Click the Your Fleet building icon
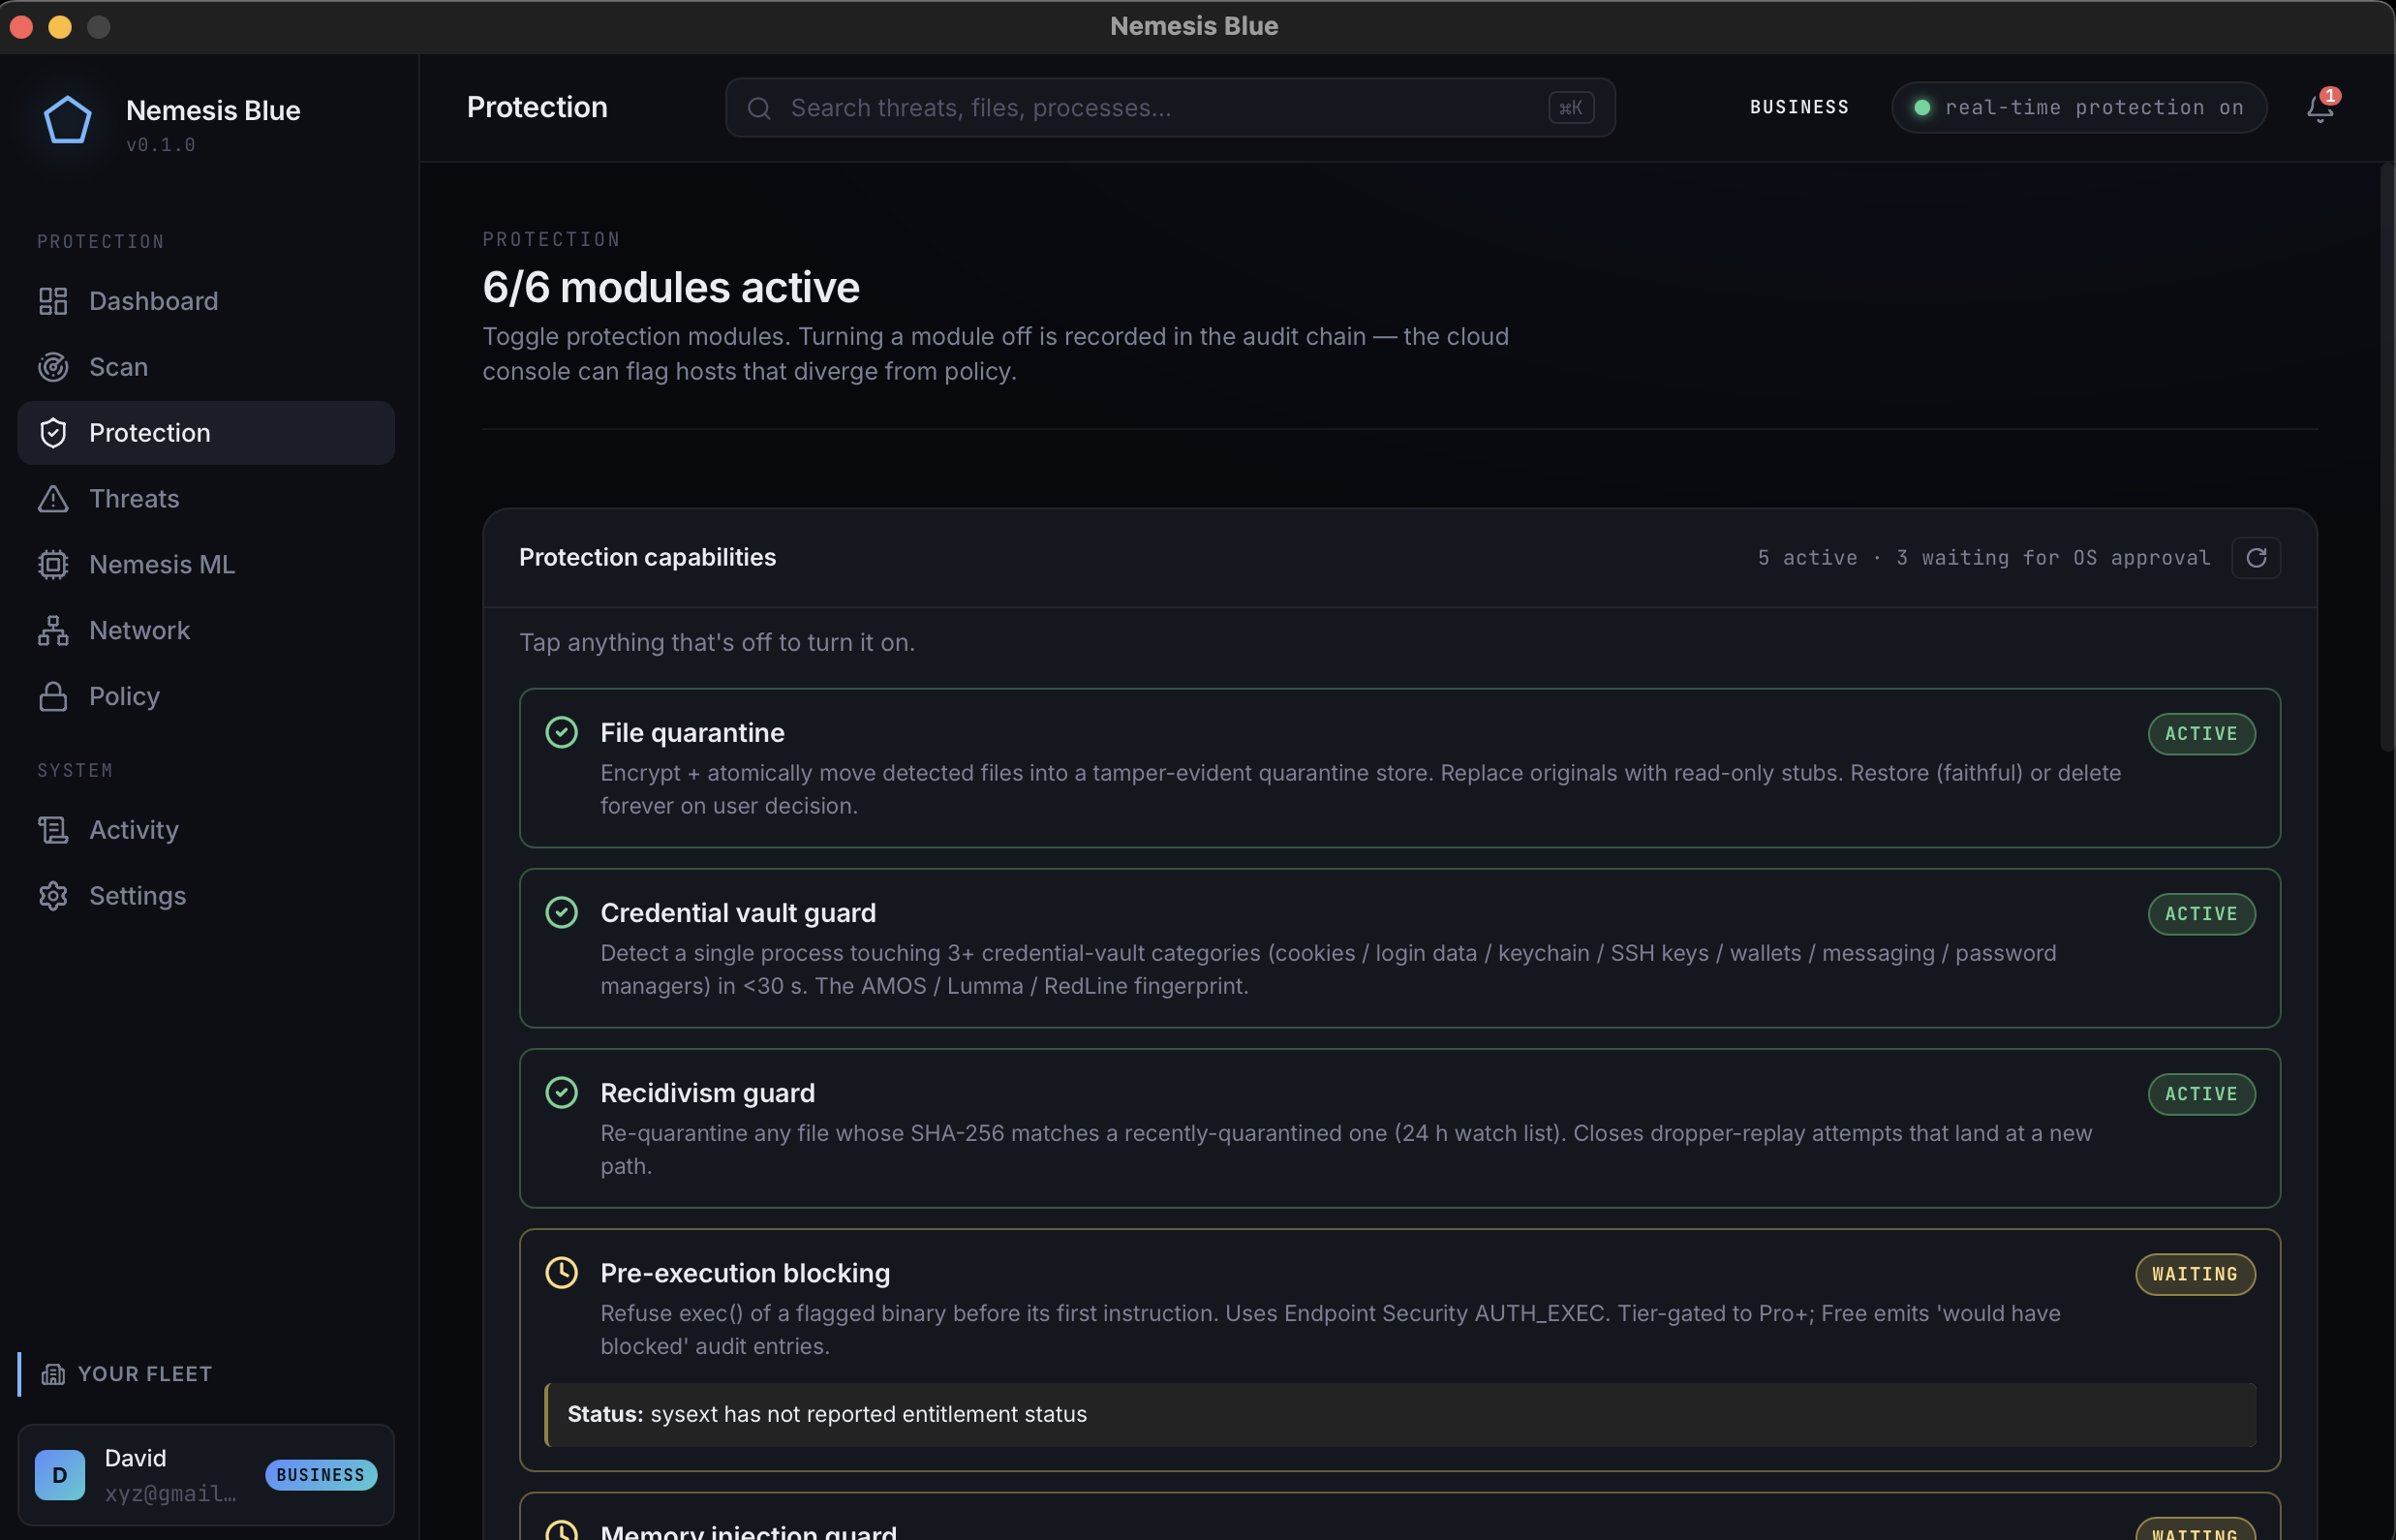2396x1540 pixels. [53, 1374]
